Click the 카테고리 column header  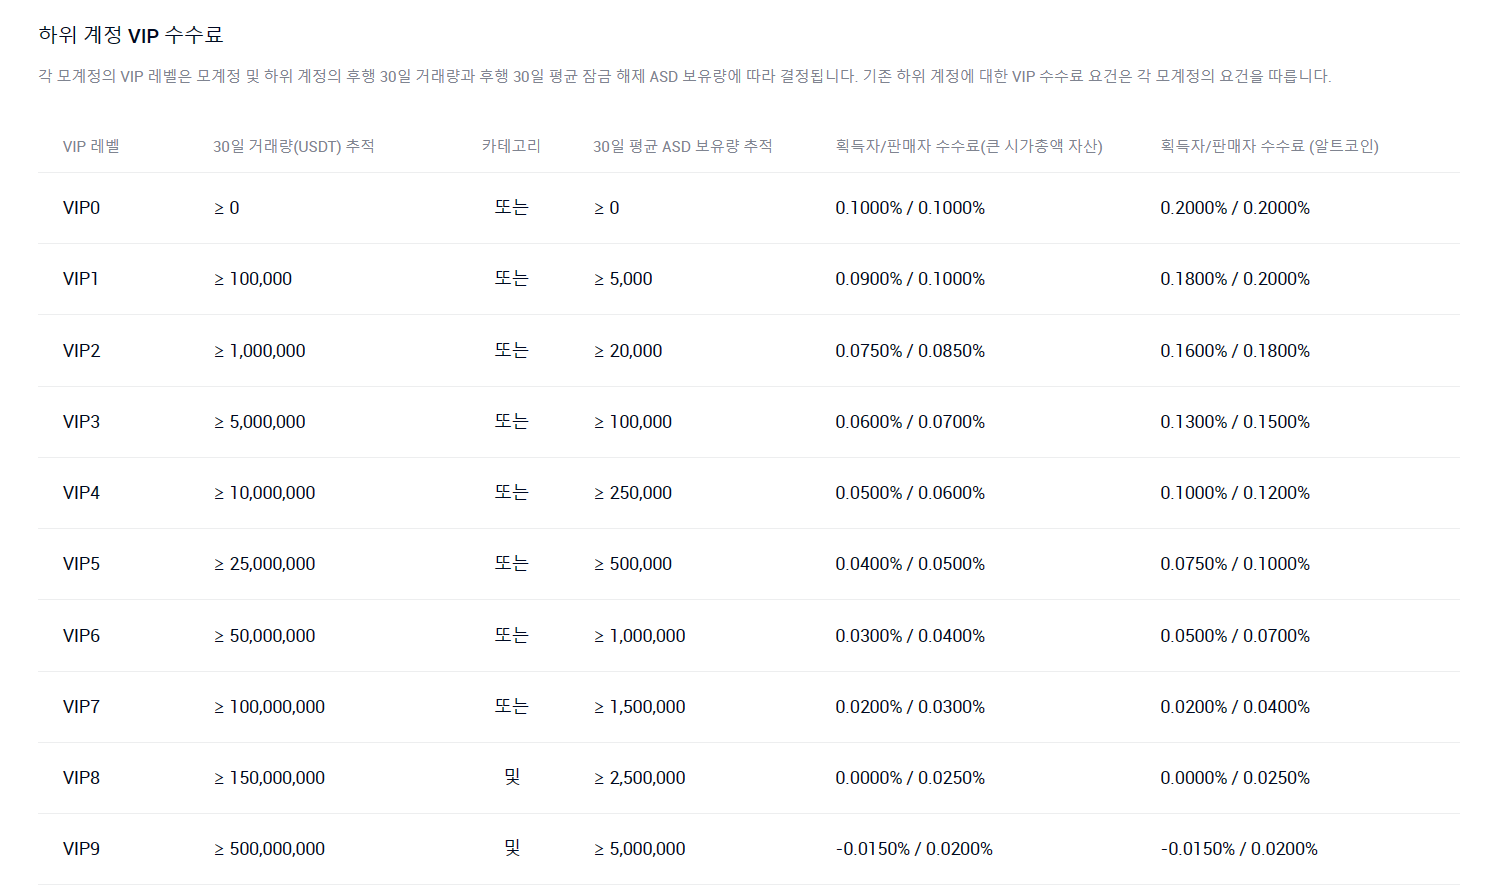coord(511,146)
